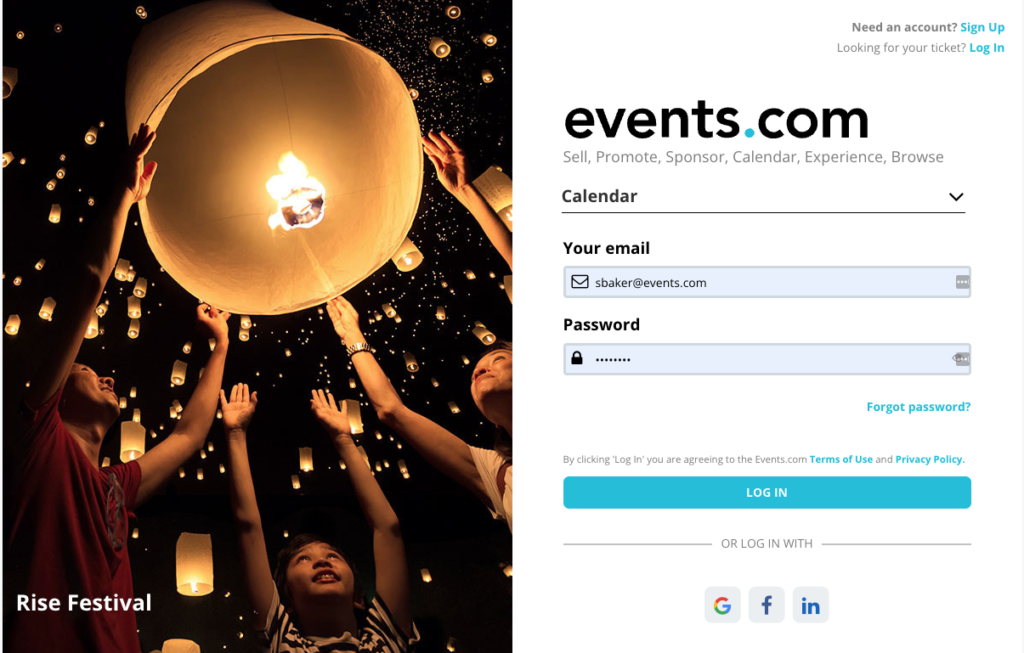Click the Facebook login icon
1024x653 pixels.
(767, 605)
